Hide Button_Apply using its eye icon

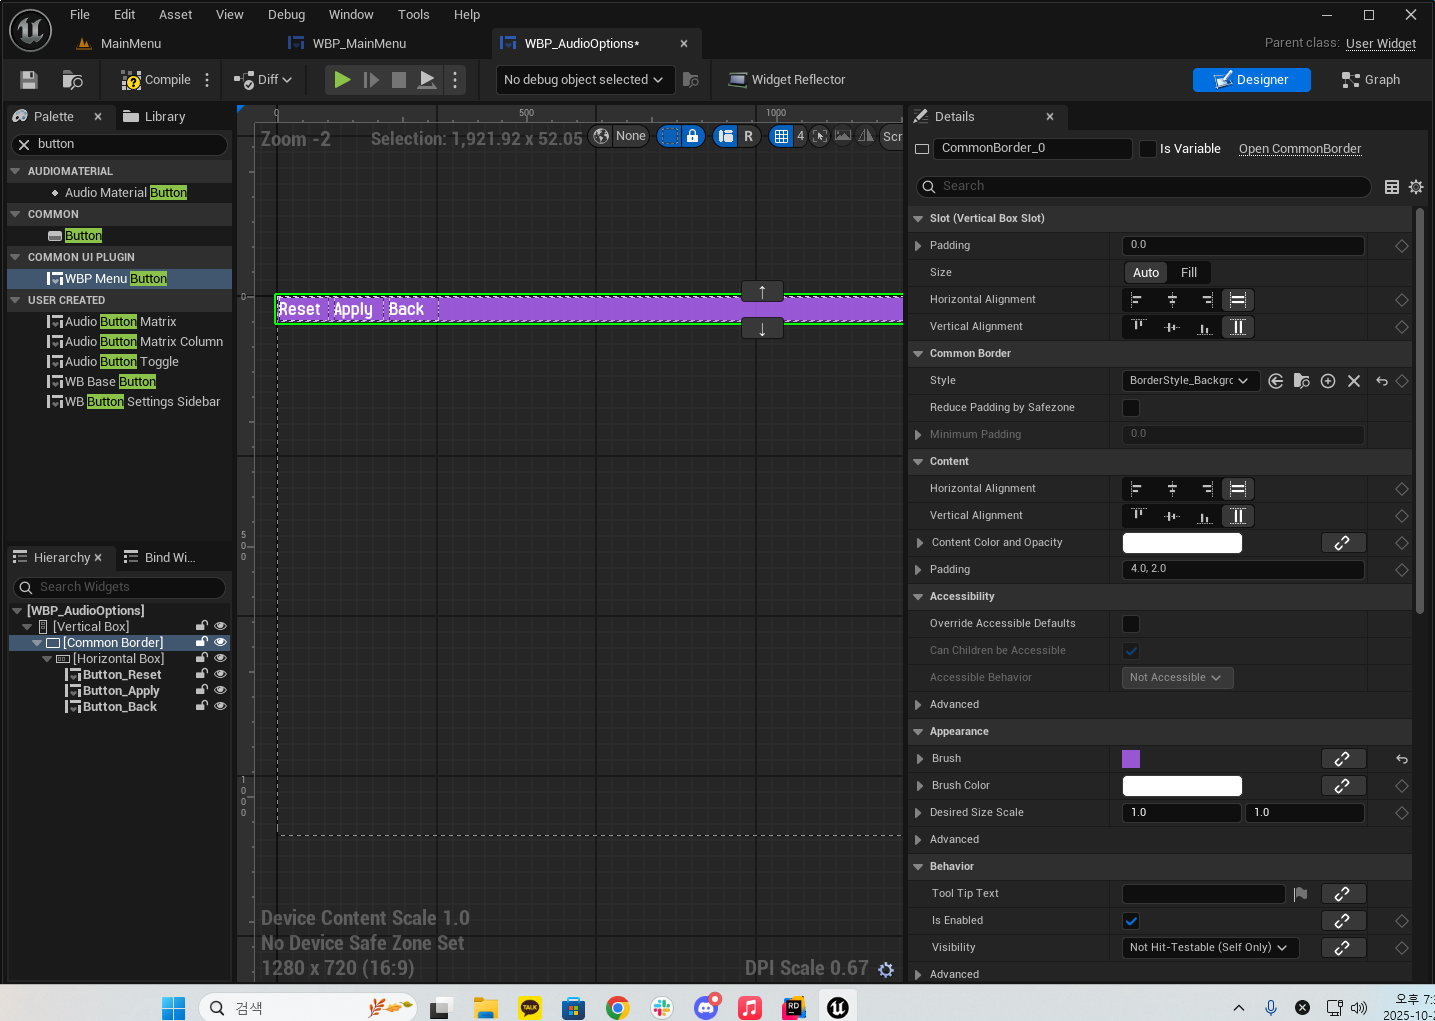pos(220,691)
